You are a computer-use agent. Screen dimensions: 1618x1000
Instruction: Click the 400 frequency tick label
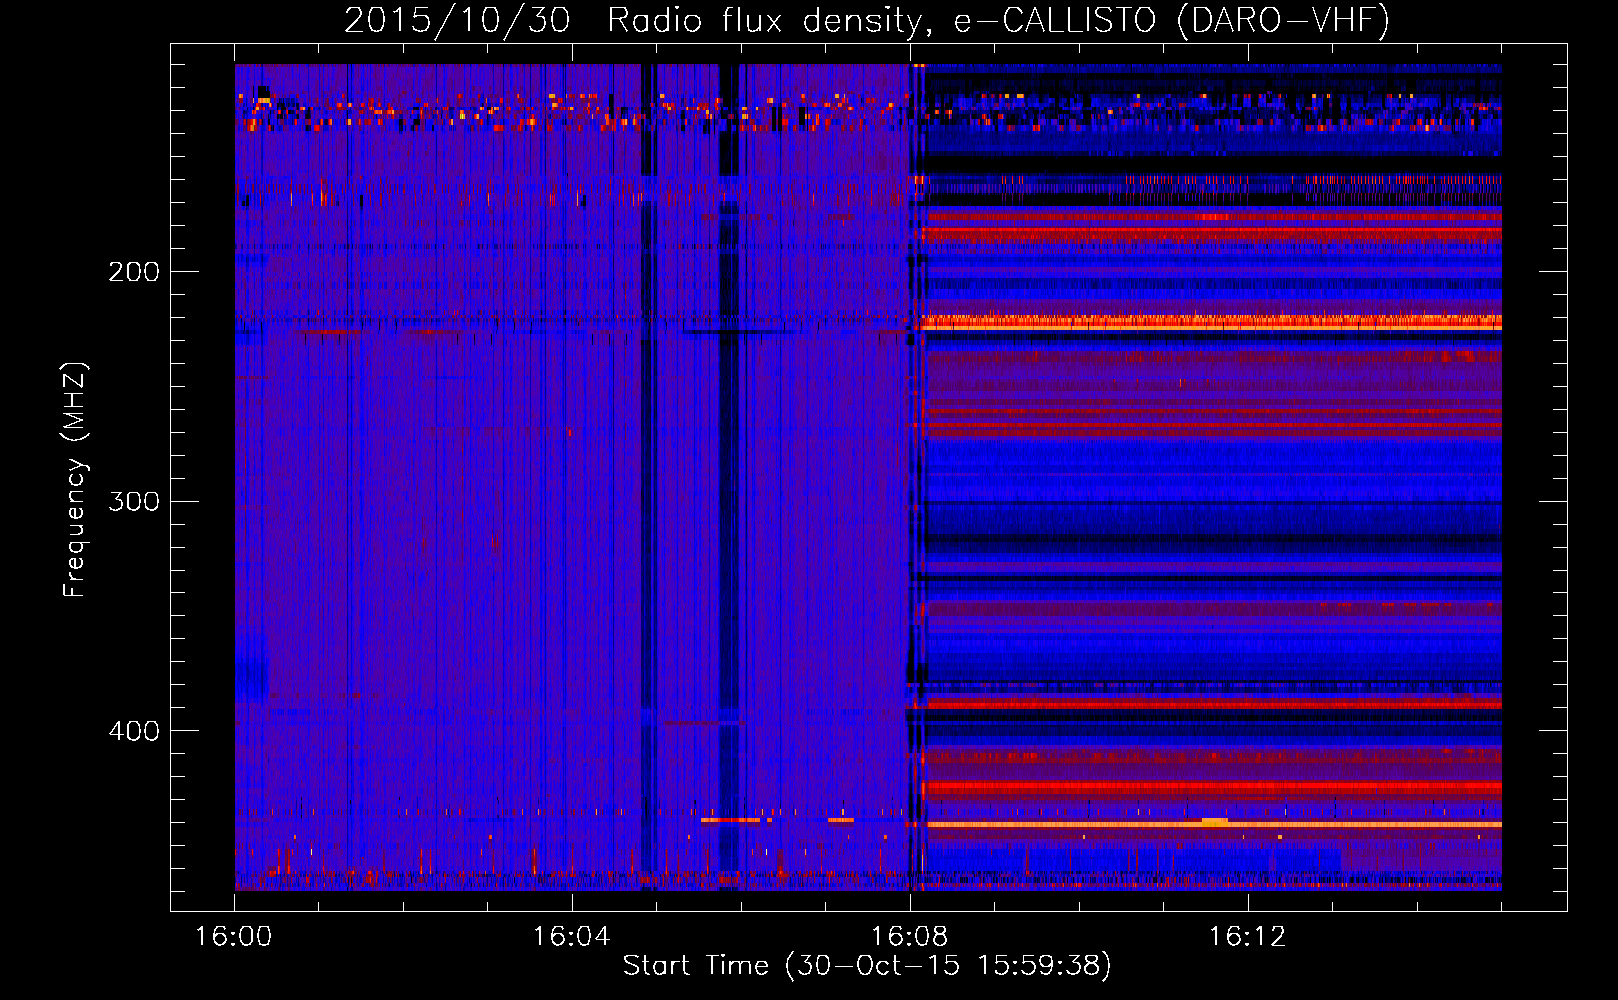pyautogui.click(x=134, y=731)
